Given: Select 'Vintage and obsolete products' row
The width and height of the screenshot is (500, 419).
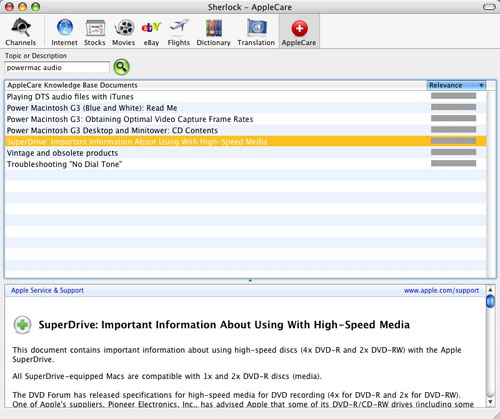Looking at the screenshot, I should (245, 153).
